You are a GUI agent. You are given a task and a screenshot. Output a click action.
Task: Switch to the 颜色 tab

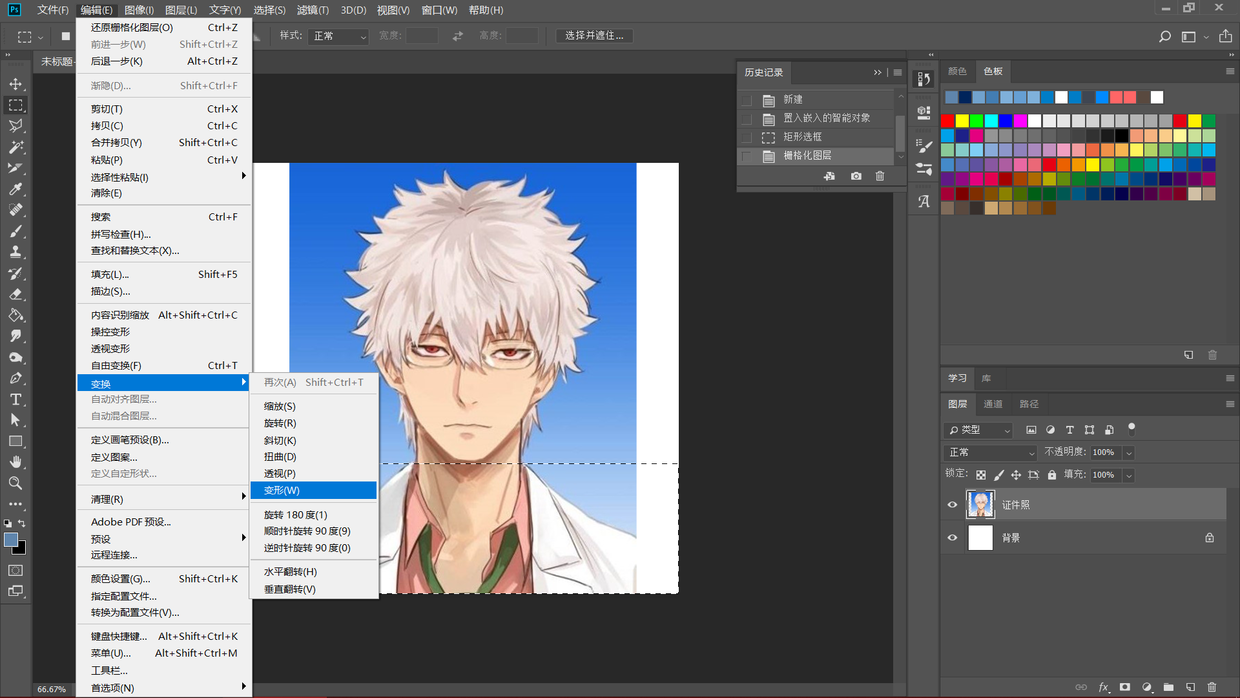pos(957,71)
